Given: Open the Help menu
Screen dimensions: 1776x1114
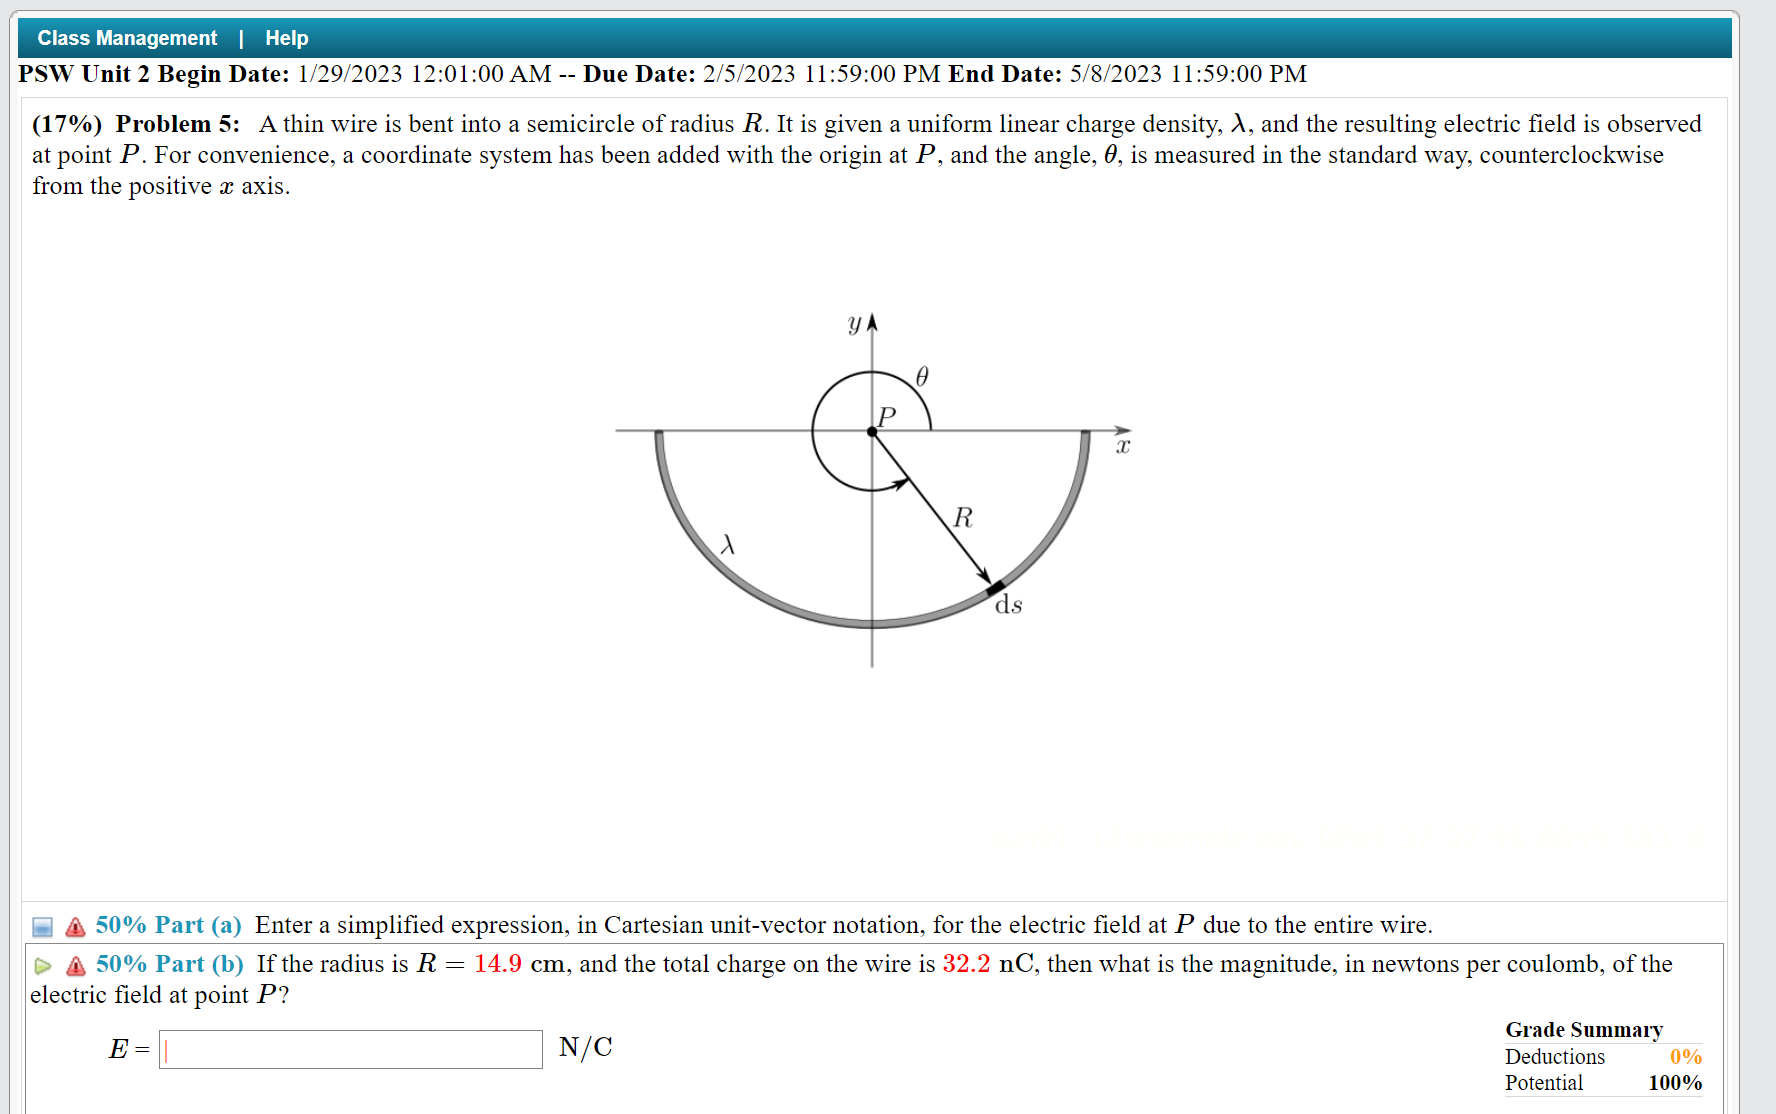Looking at the screenshot, I should coord(286,37).
